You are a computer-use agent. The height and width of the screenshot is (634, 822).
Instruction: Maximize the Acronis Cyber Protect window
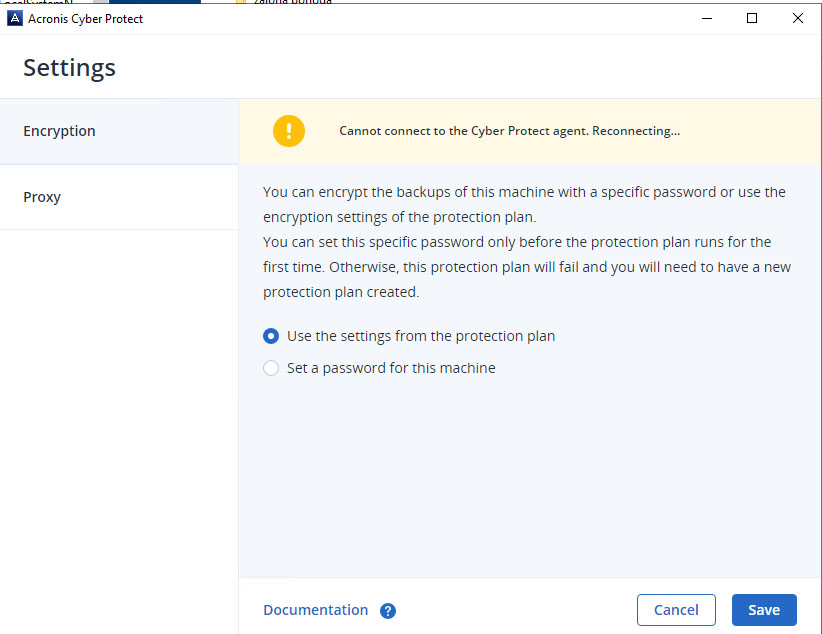(752, 18)
